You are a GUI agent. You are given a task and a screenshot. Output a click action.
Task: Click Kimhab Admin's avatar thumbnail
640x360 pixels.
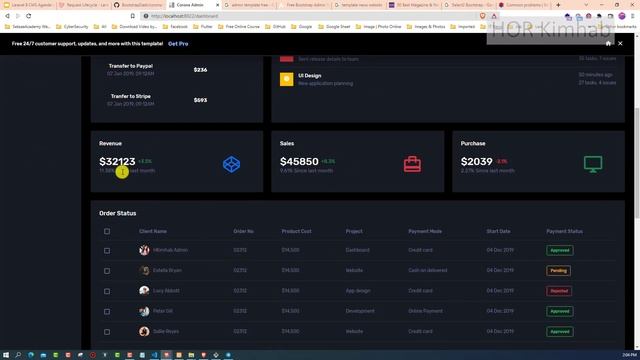pos(144,250)
